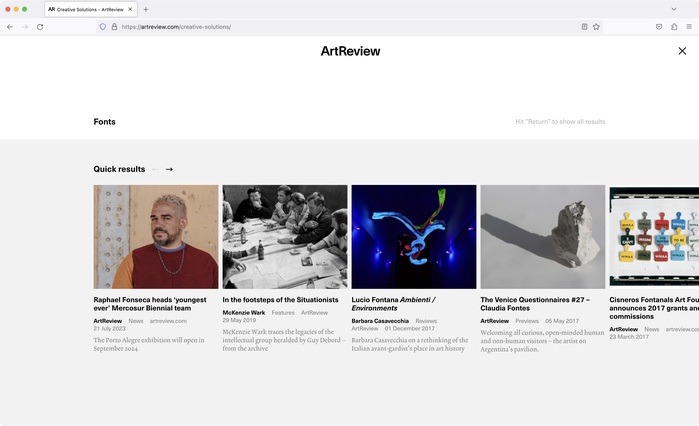Open the Pocket save icon
This screenshot has width=699, height=426.
tap(659, 27)
